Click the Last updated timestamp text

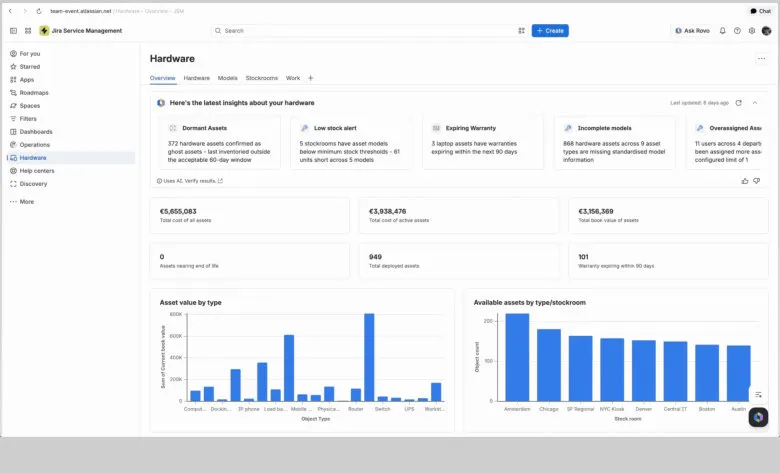(x=699, y=103)
